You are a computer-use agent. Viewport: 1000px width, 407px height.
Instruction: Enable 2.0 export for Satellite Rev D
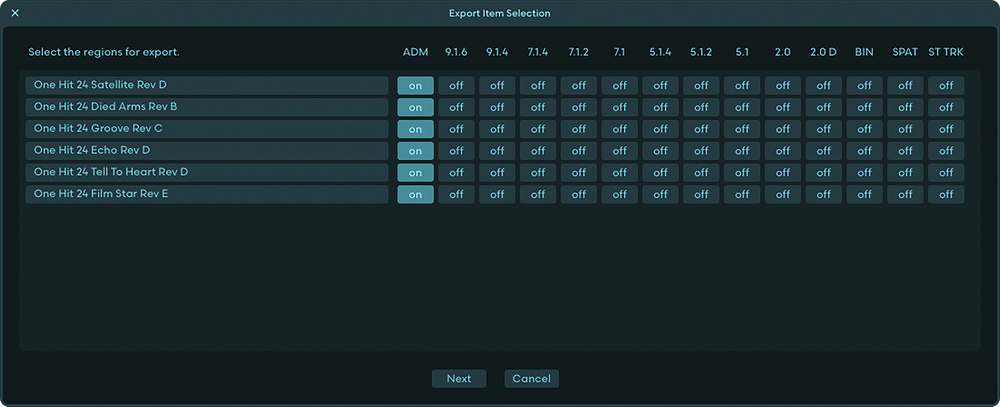click(783, 85)
